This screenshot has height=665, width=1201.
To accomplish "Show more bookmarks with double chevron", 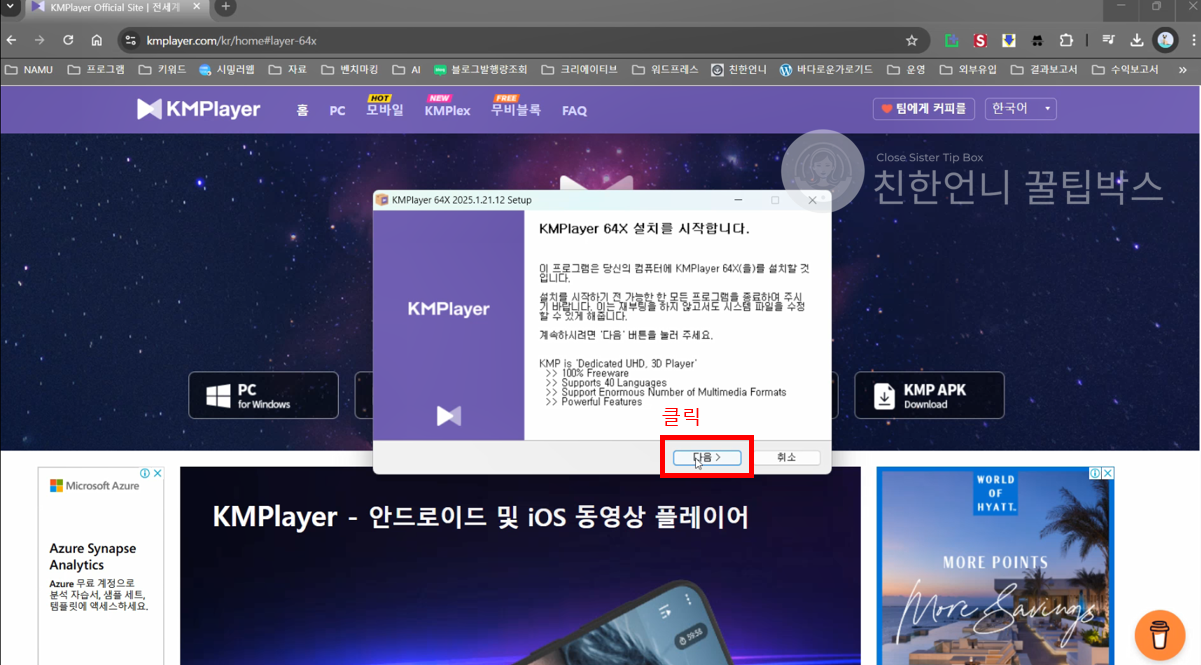I will 1184,70.
